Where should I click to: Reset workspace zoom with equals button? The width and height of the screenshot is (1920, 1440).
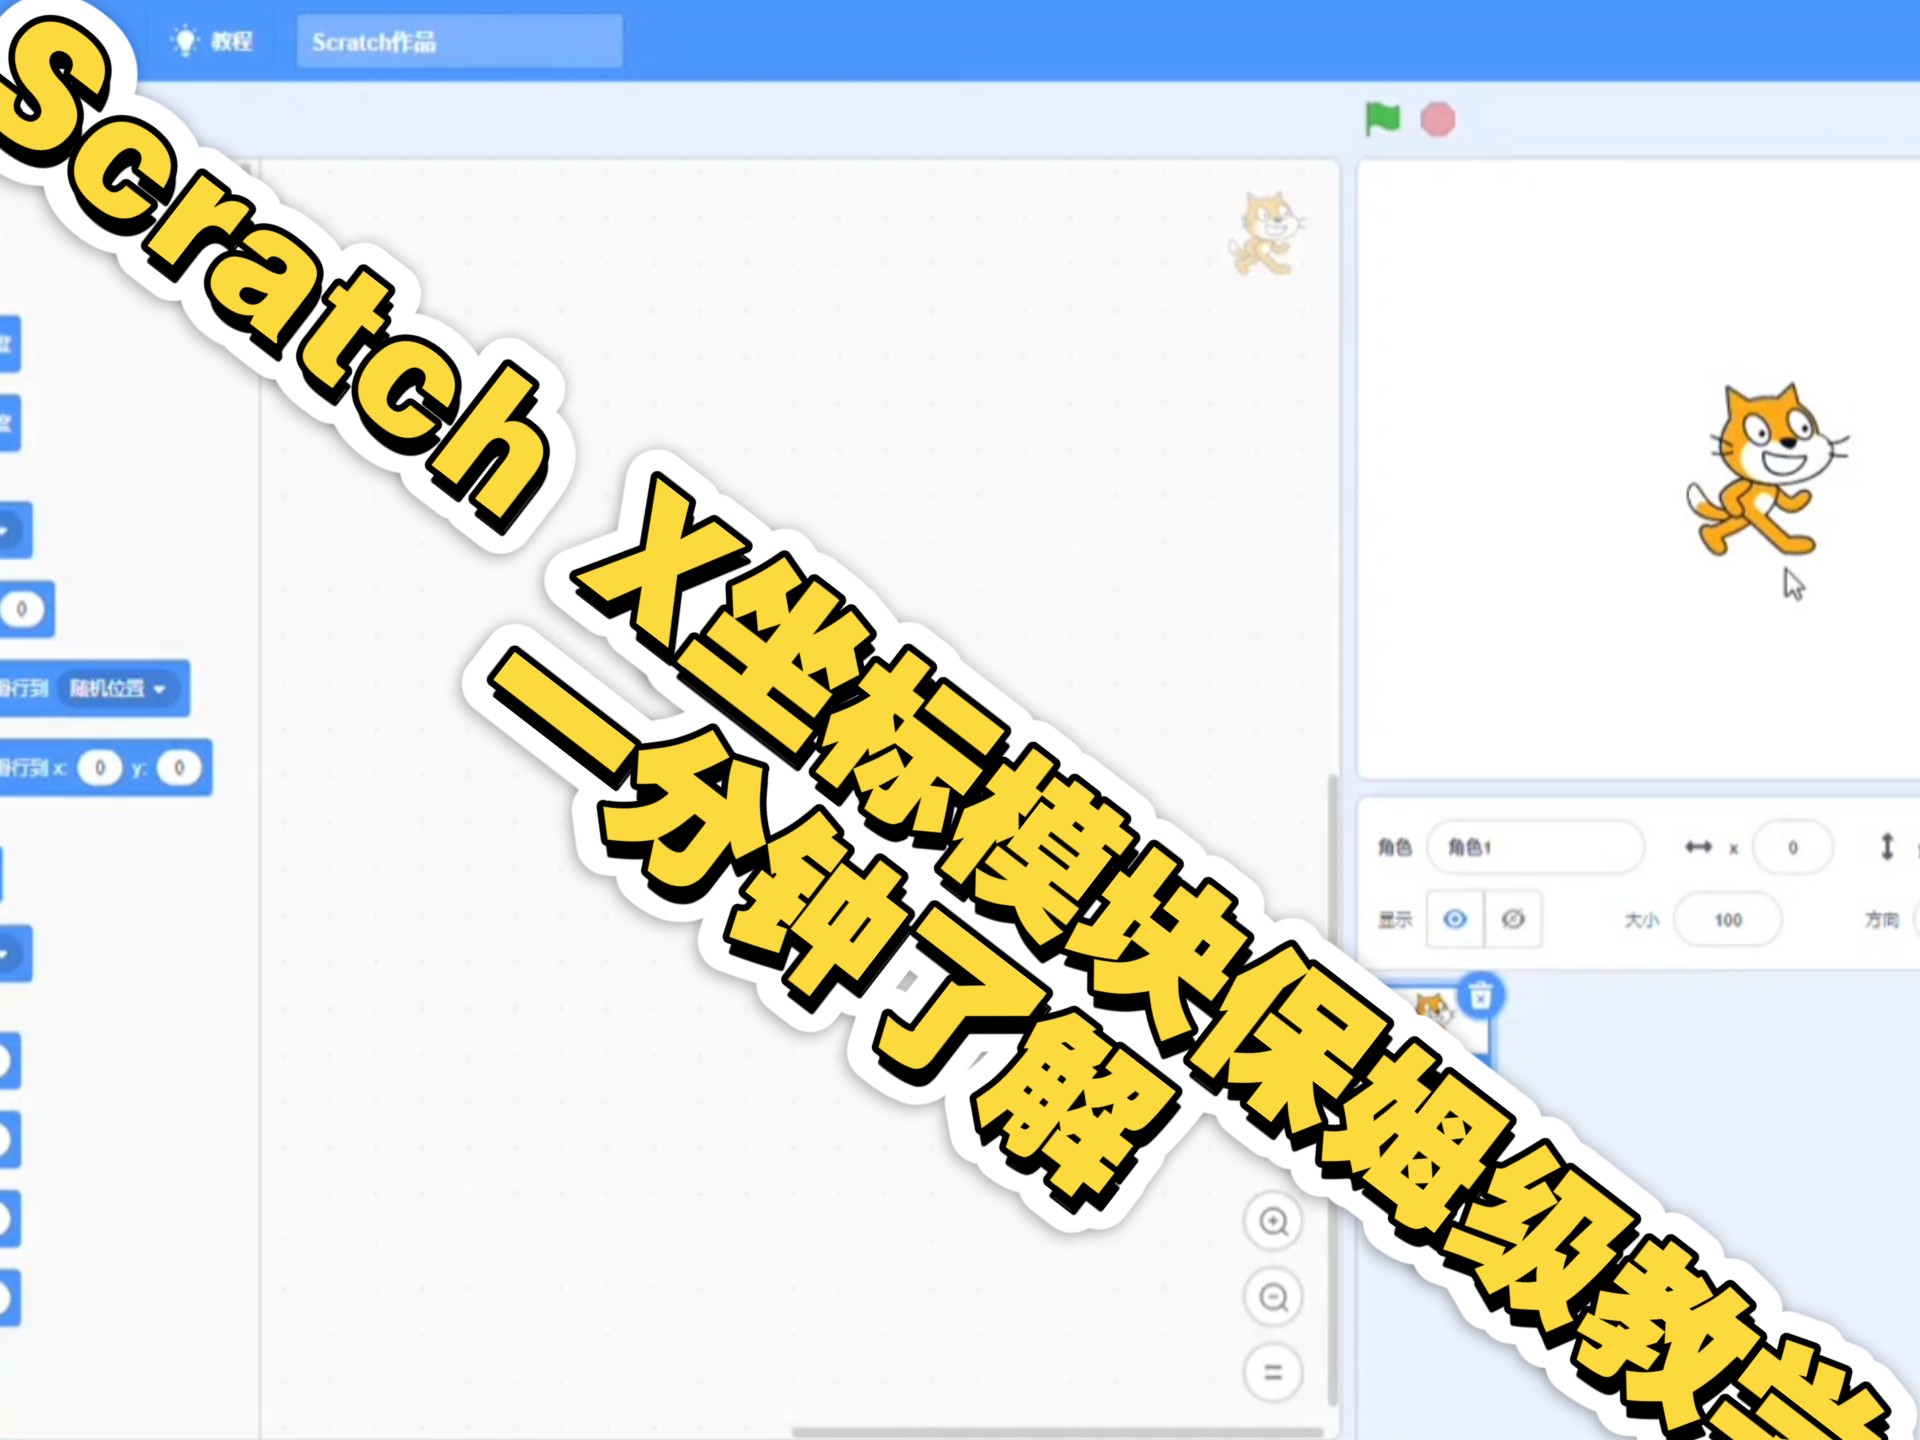[x=1273, y=1372]
